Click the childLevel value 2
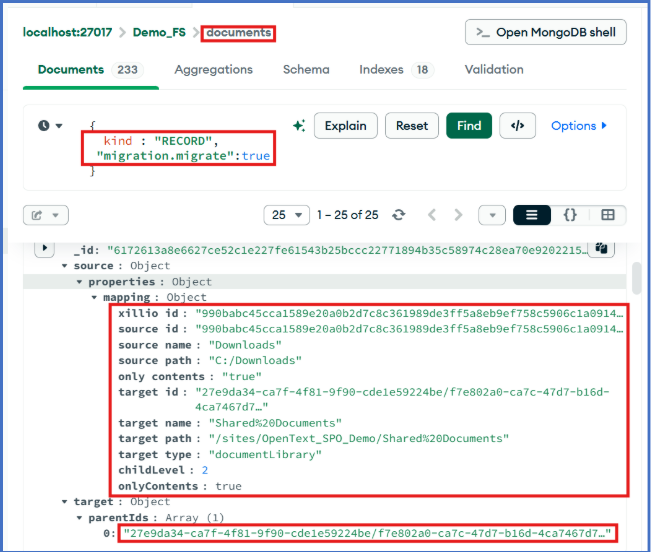The height and width of the screenshot is (552, 651). (x=205, y=470)
